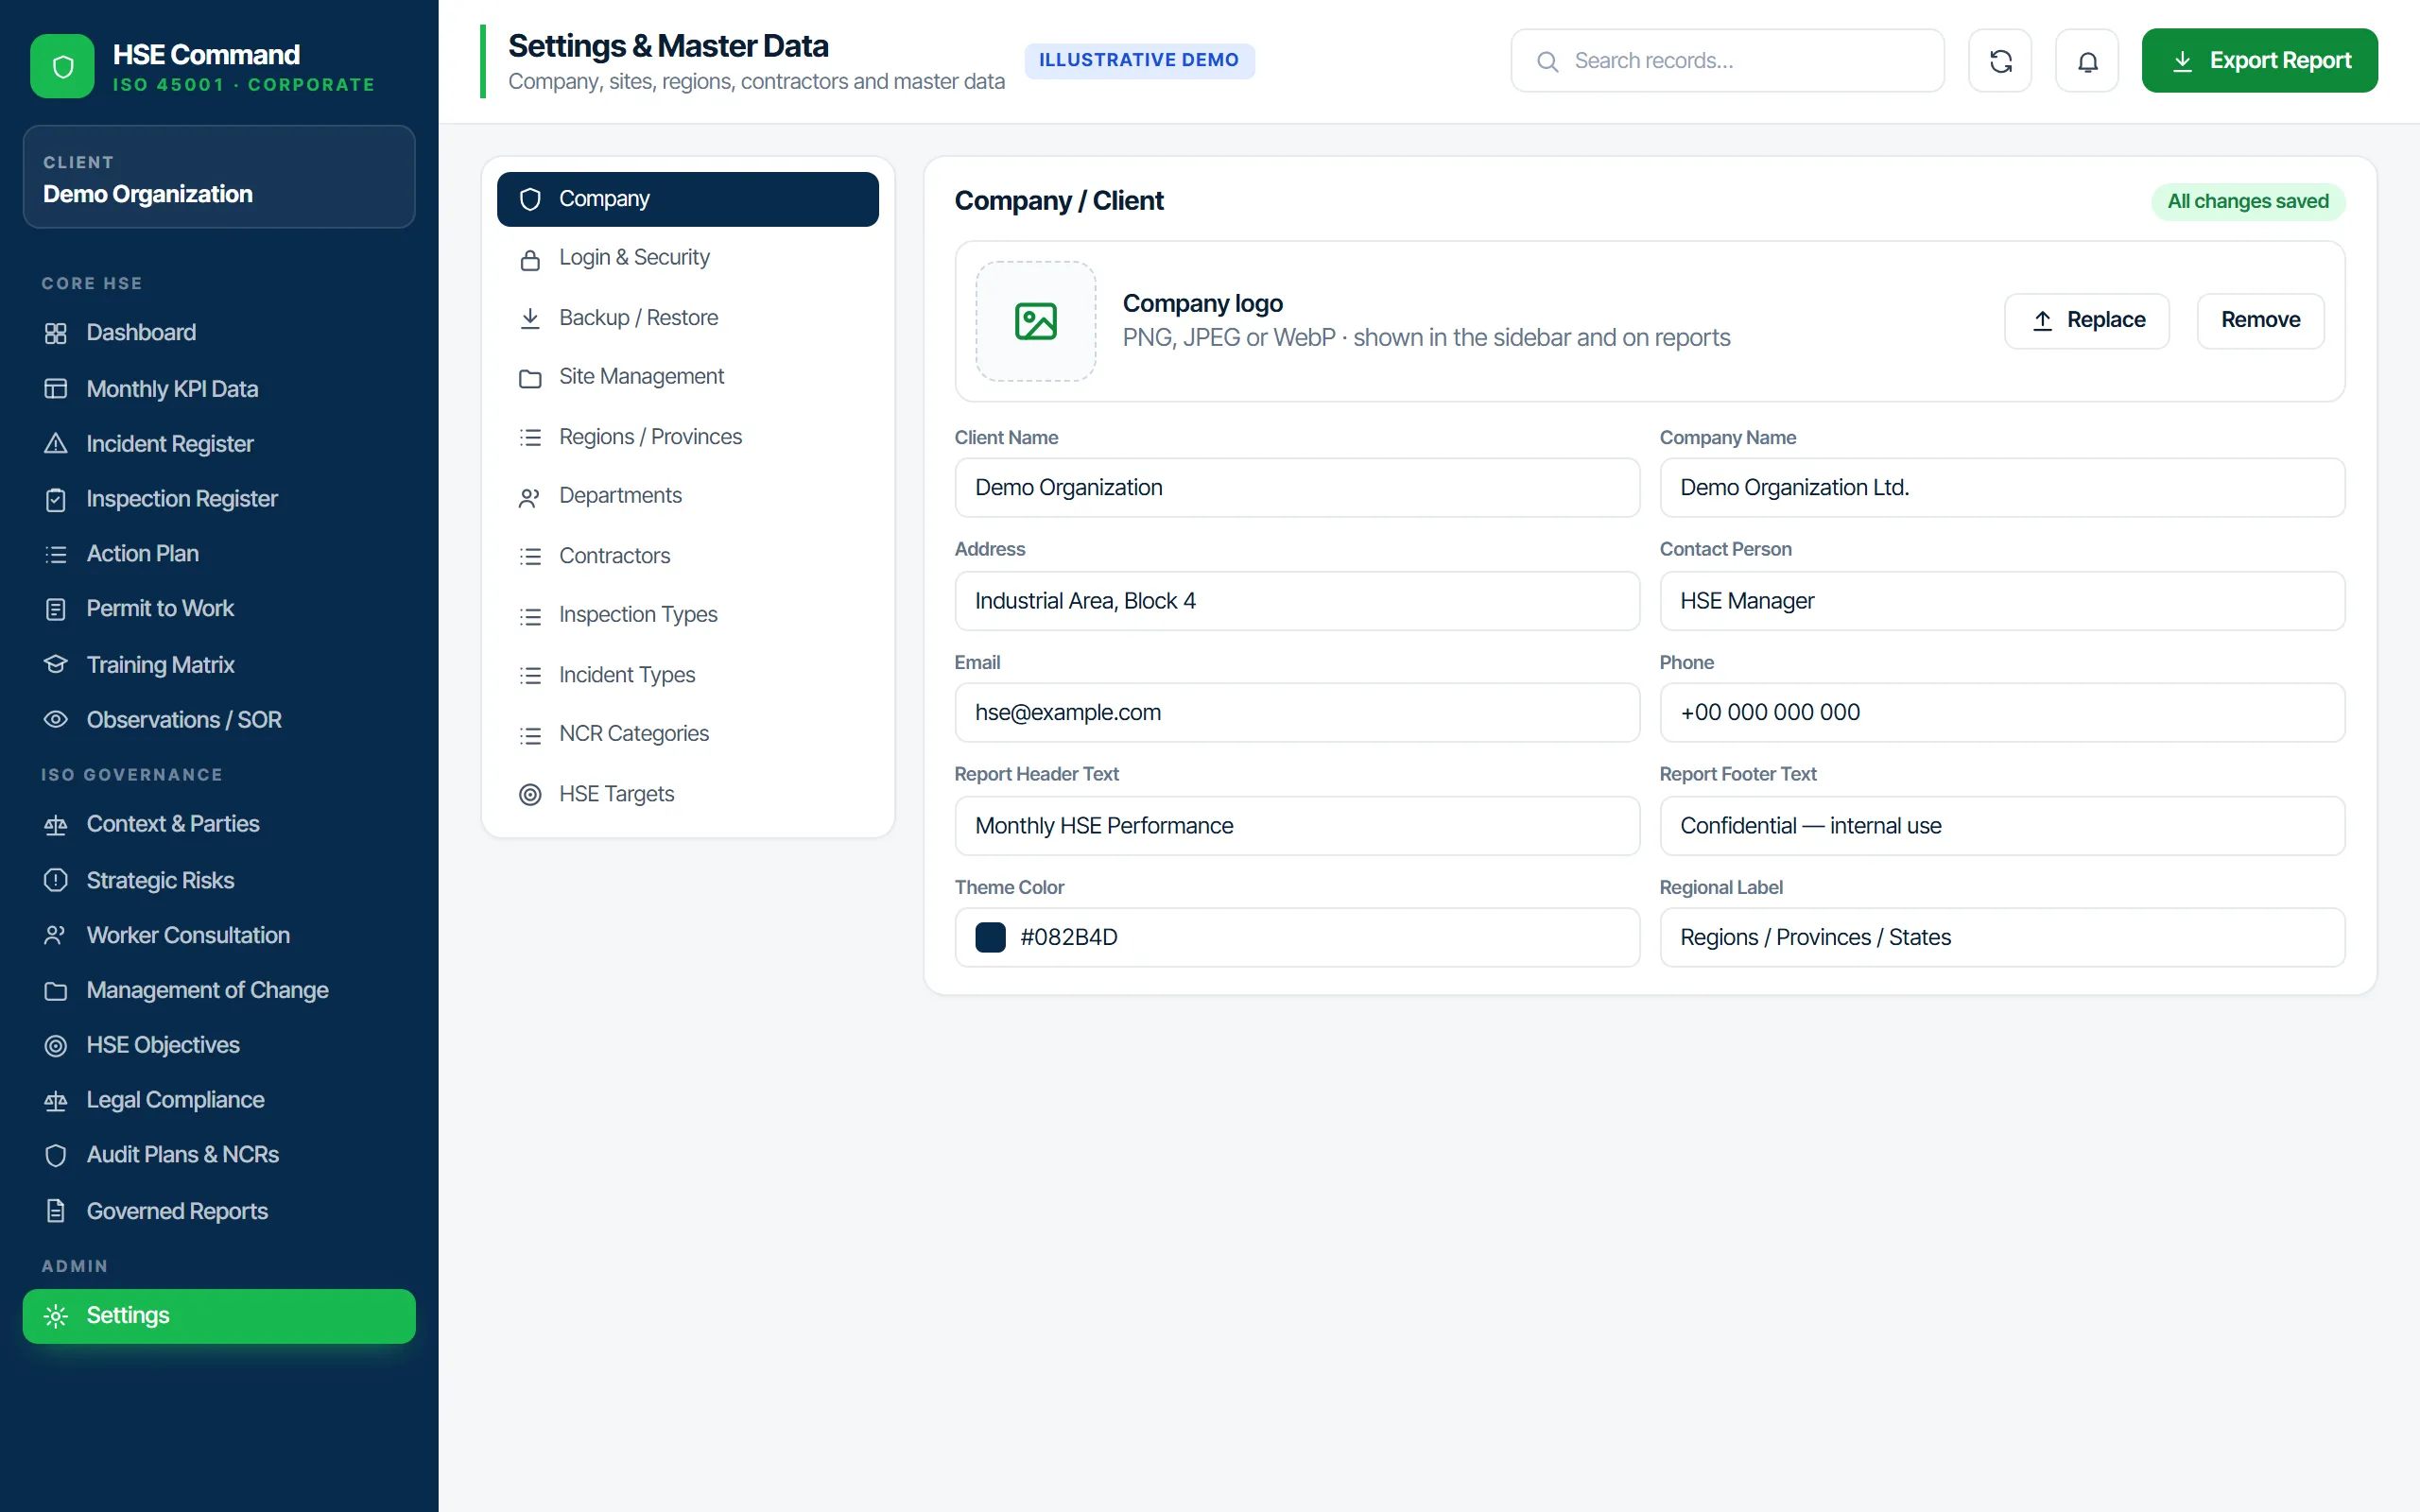Click the HSE Command shield logo
The width and height of the screenshot is (2420, 1512).
click(x=62, y=66)
